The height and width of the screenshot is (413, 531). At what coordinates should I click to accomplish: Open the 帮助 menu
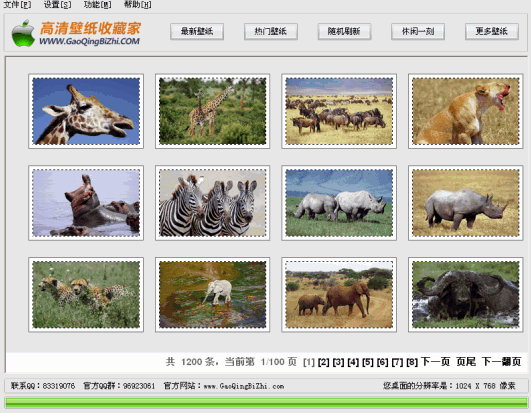click(x=137, y=4)
